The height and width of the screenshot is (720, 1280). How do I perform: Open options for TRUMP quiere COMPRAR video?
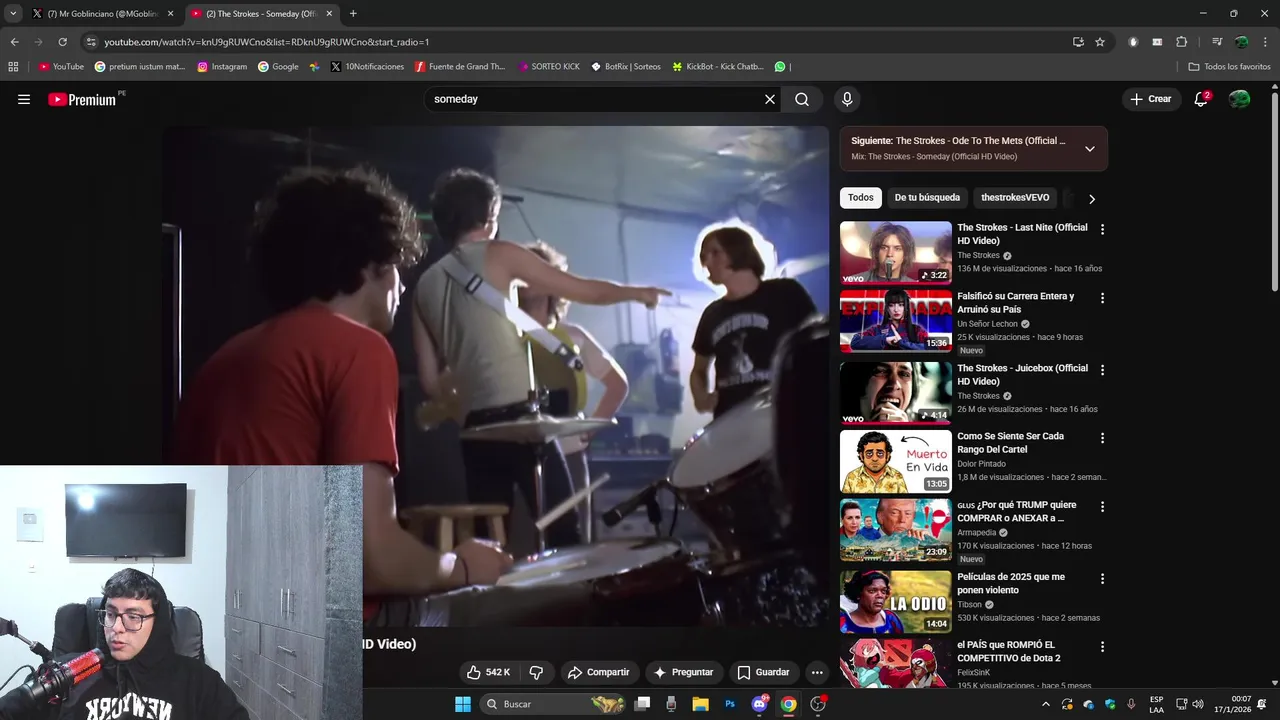coord(1102,507)
